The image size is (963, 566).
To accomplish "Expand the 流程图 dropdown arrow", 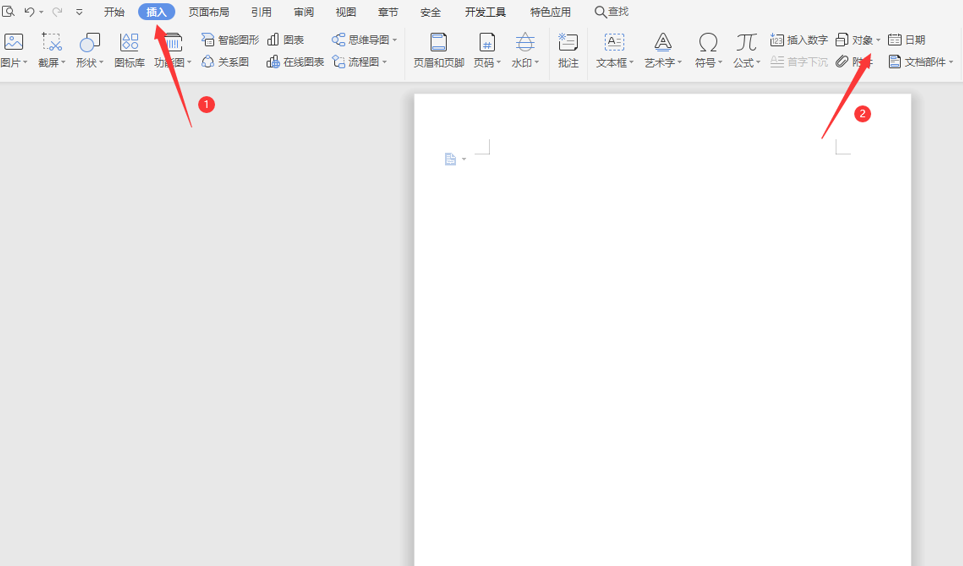I will (385, 63).
